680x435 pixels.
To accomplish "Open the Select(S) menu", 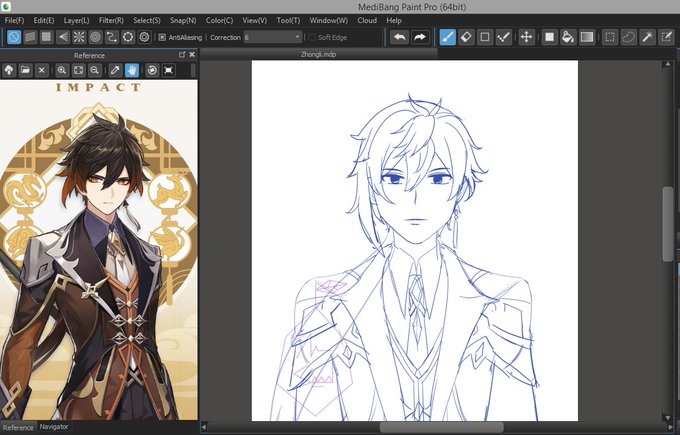I will [147, 20].
